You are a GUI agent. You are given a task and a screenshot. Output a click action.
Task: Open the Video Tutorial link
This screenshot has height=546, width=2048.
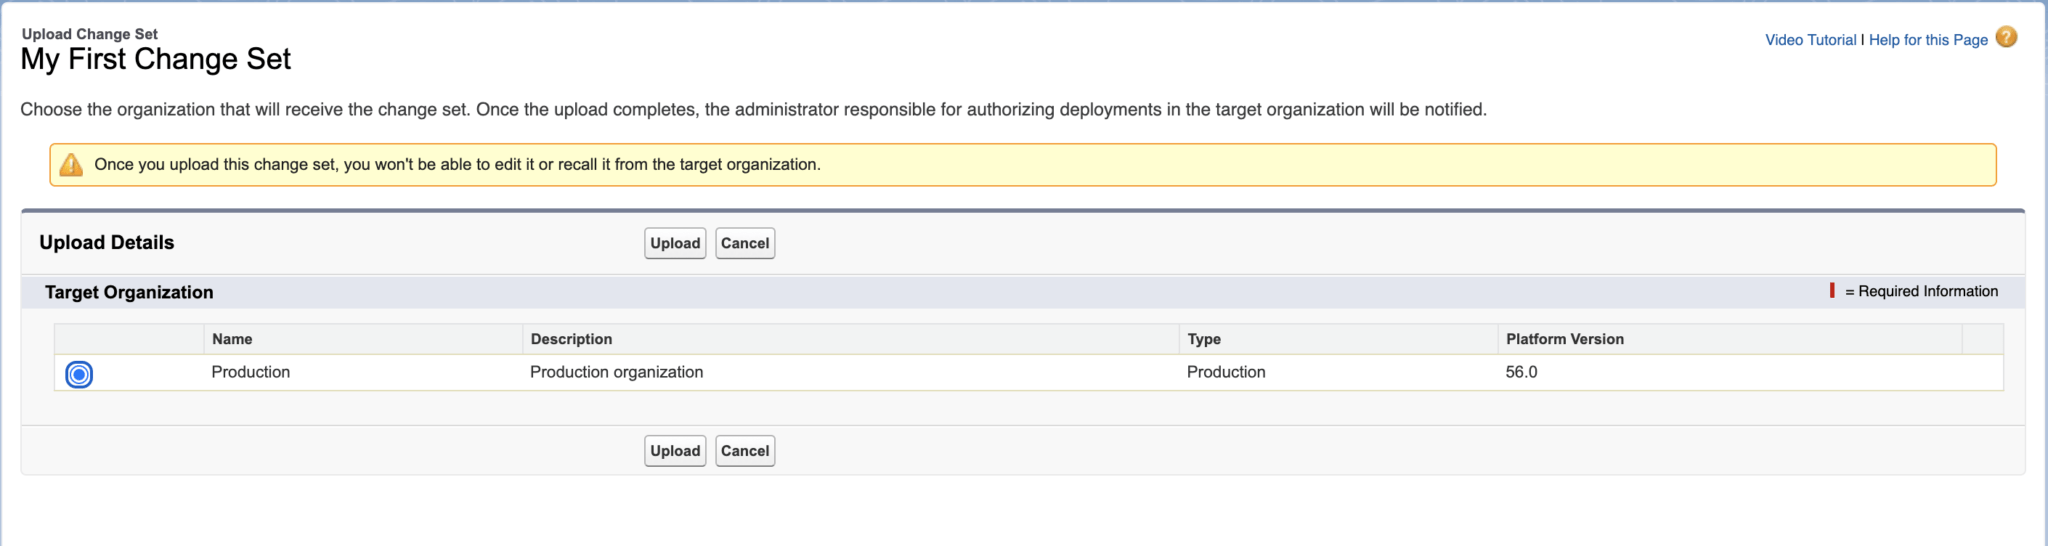pos(1810,40)
